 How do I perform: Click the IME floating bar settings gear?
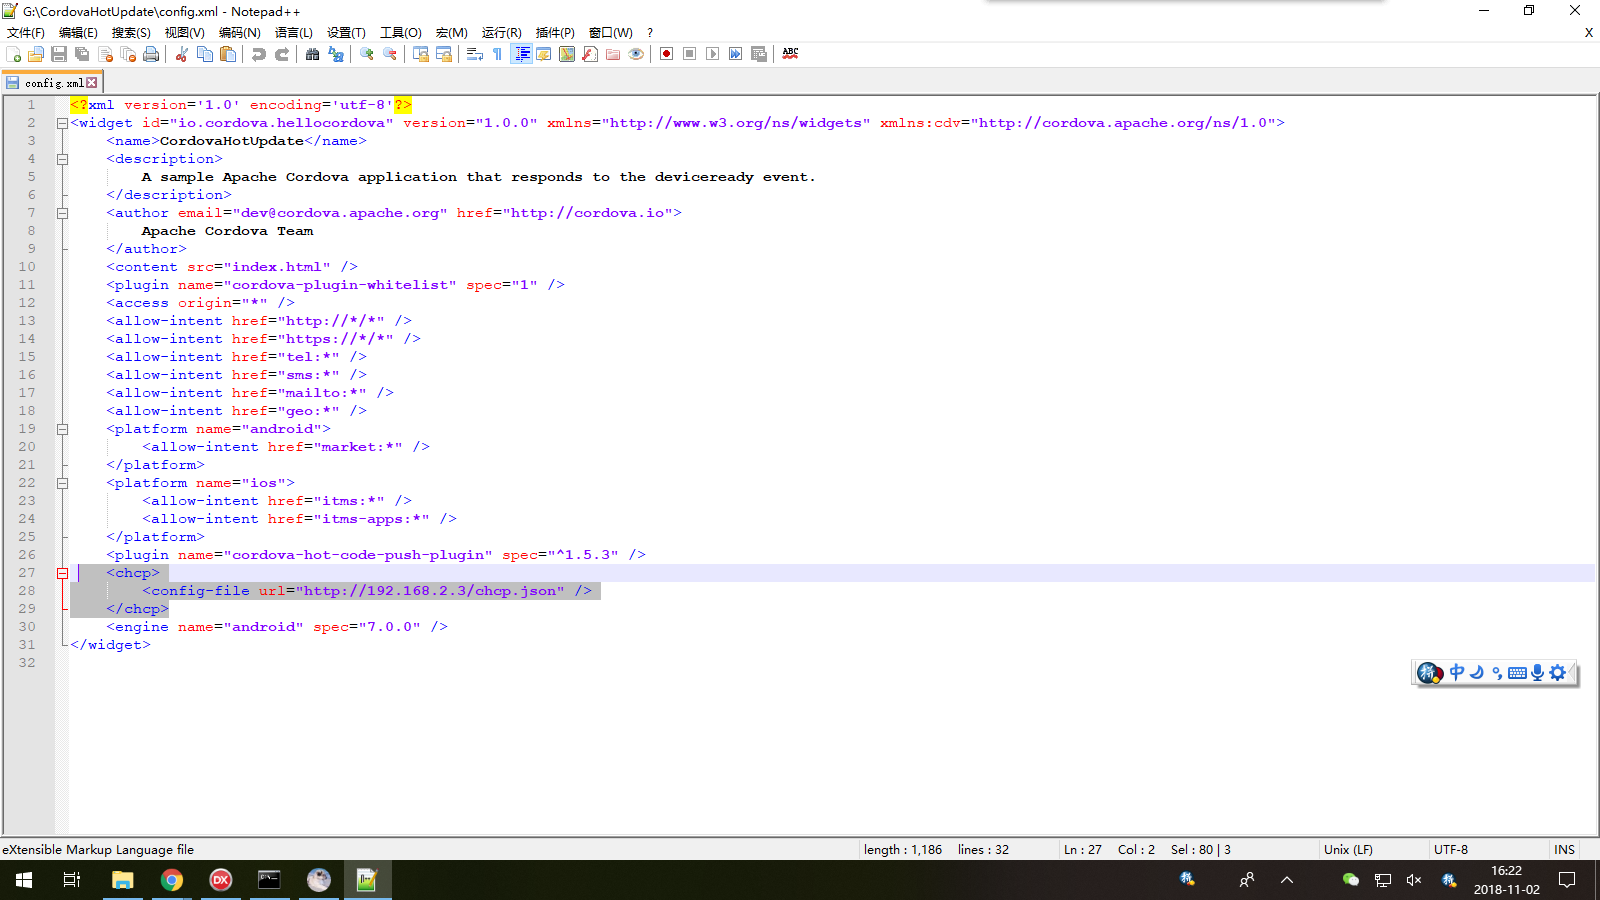pos(1558,673)
